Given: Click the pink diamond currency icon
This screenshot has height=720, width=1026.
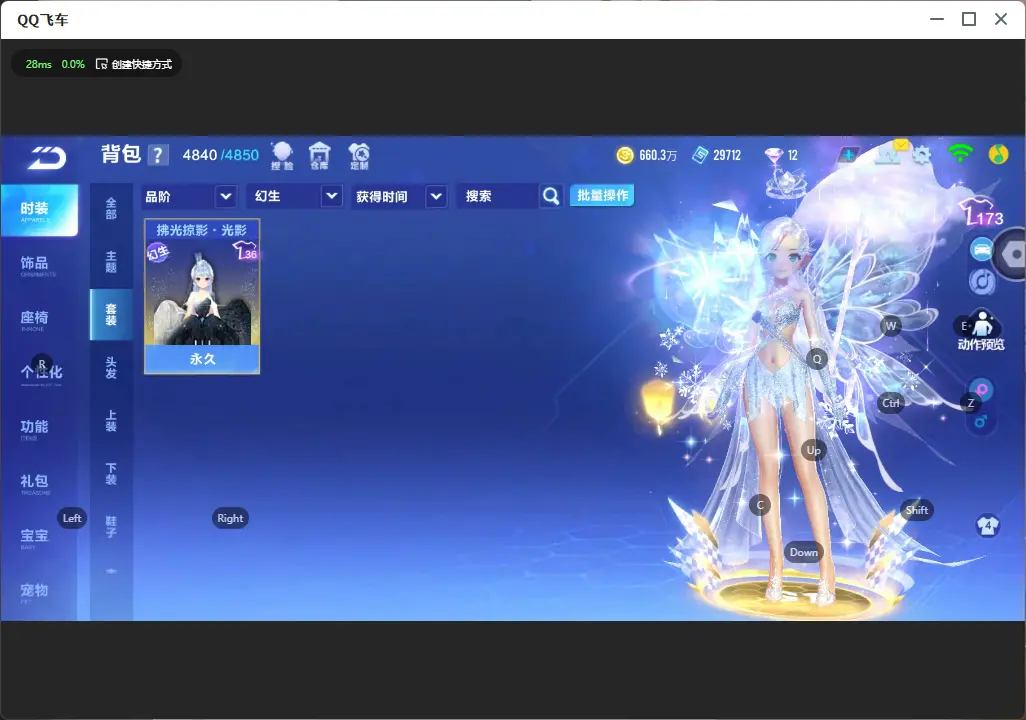Looking at the screenshot, I should point(773,155).
